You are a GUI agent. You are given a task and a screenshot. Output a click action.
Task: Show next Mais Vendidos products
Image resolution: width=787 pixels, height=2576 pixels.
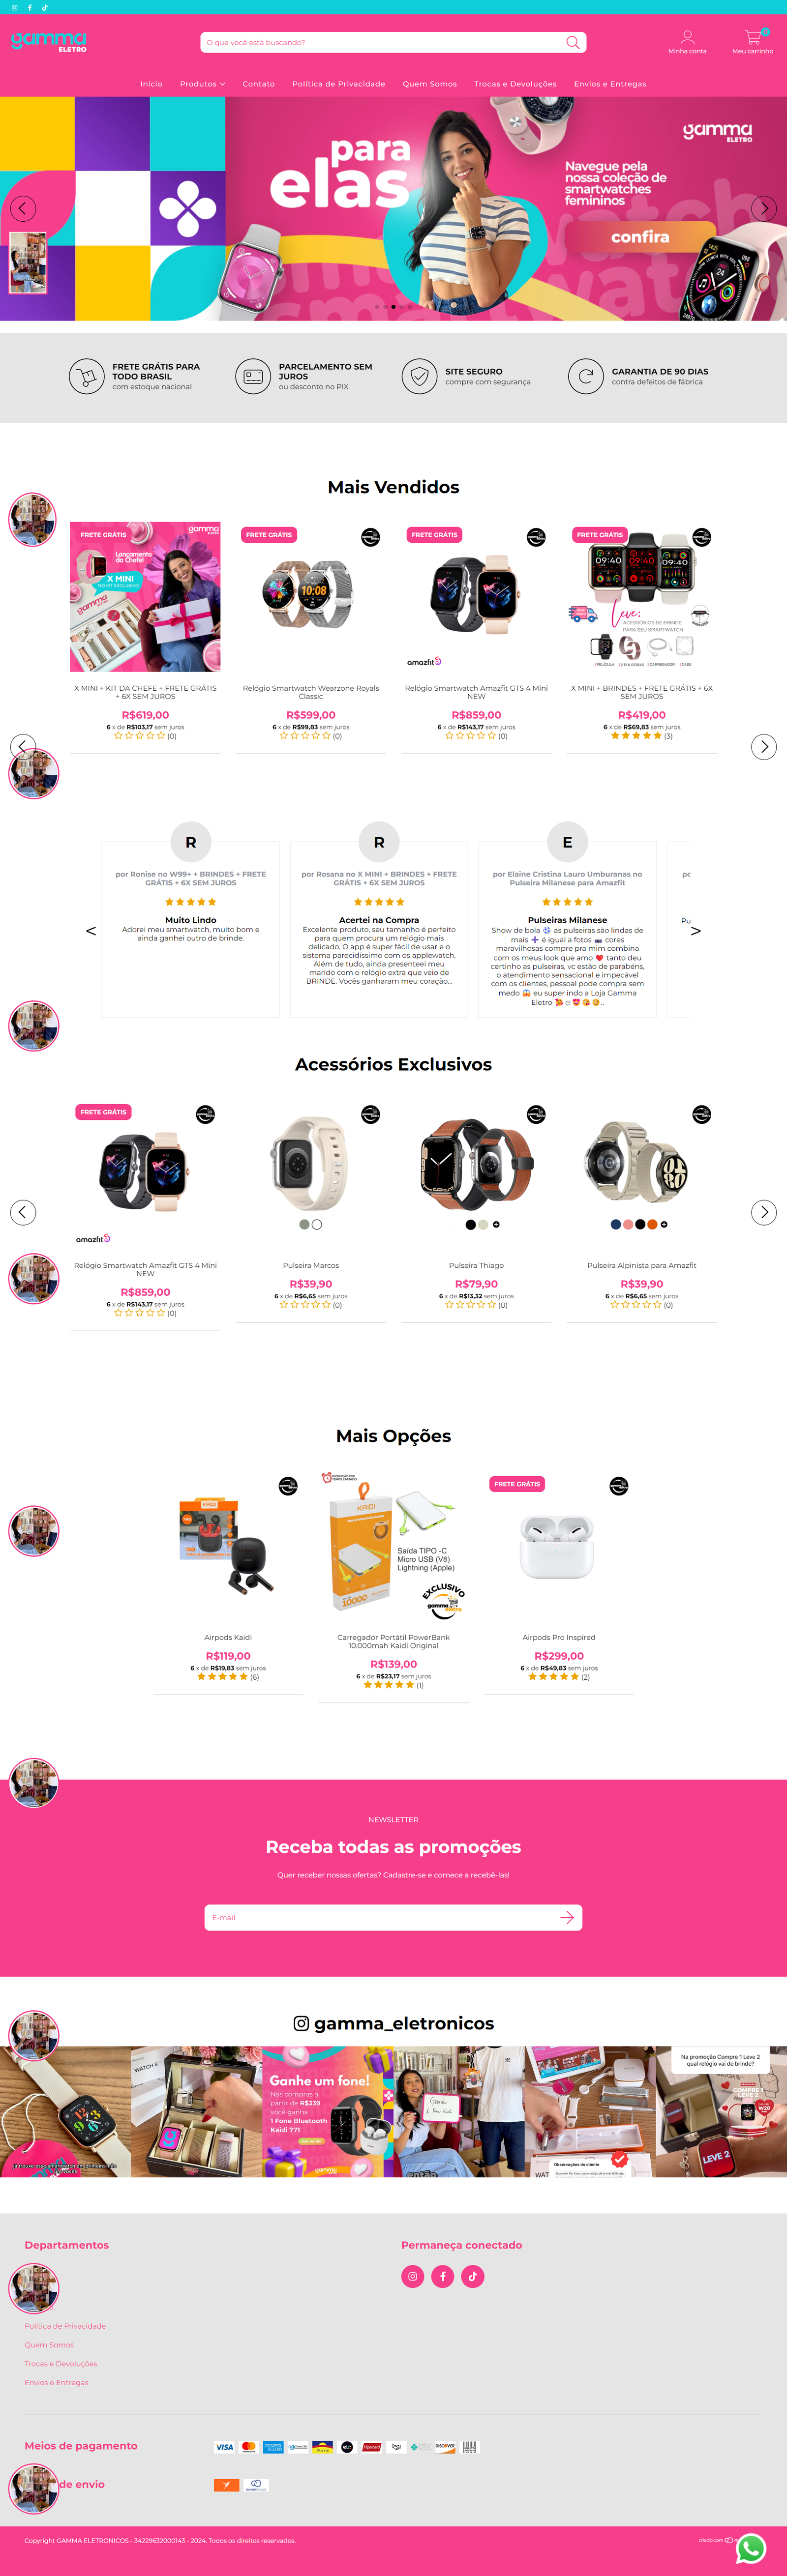[764, 747]
